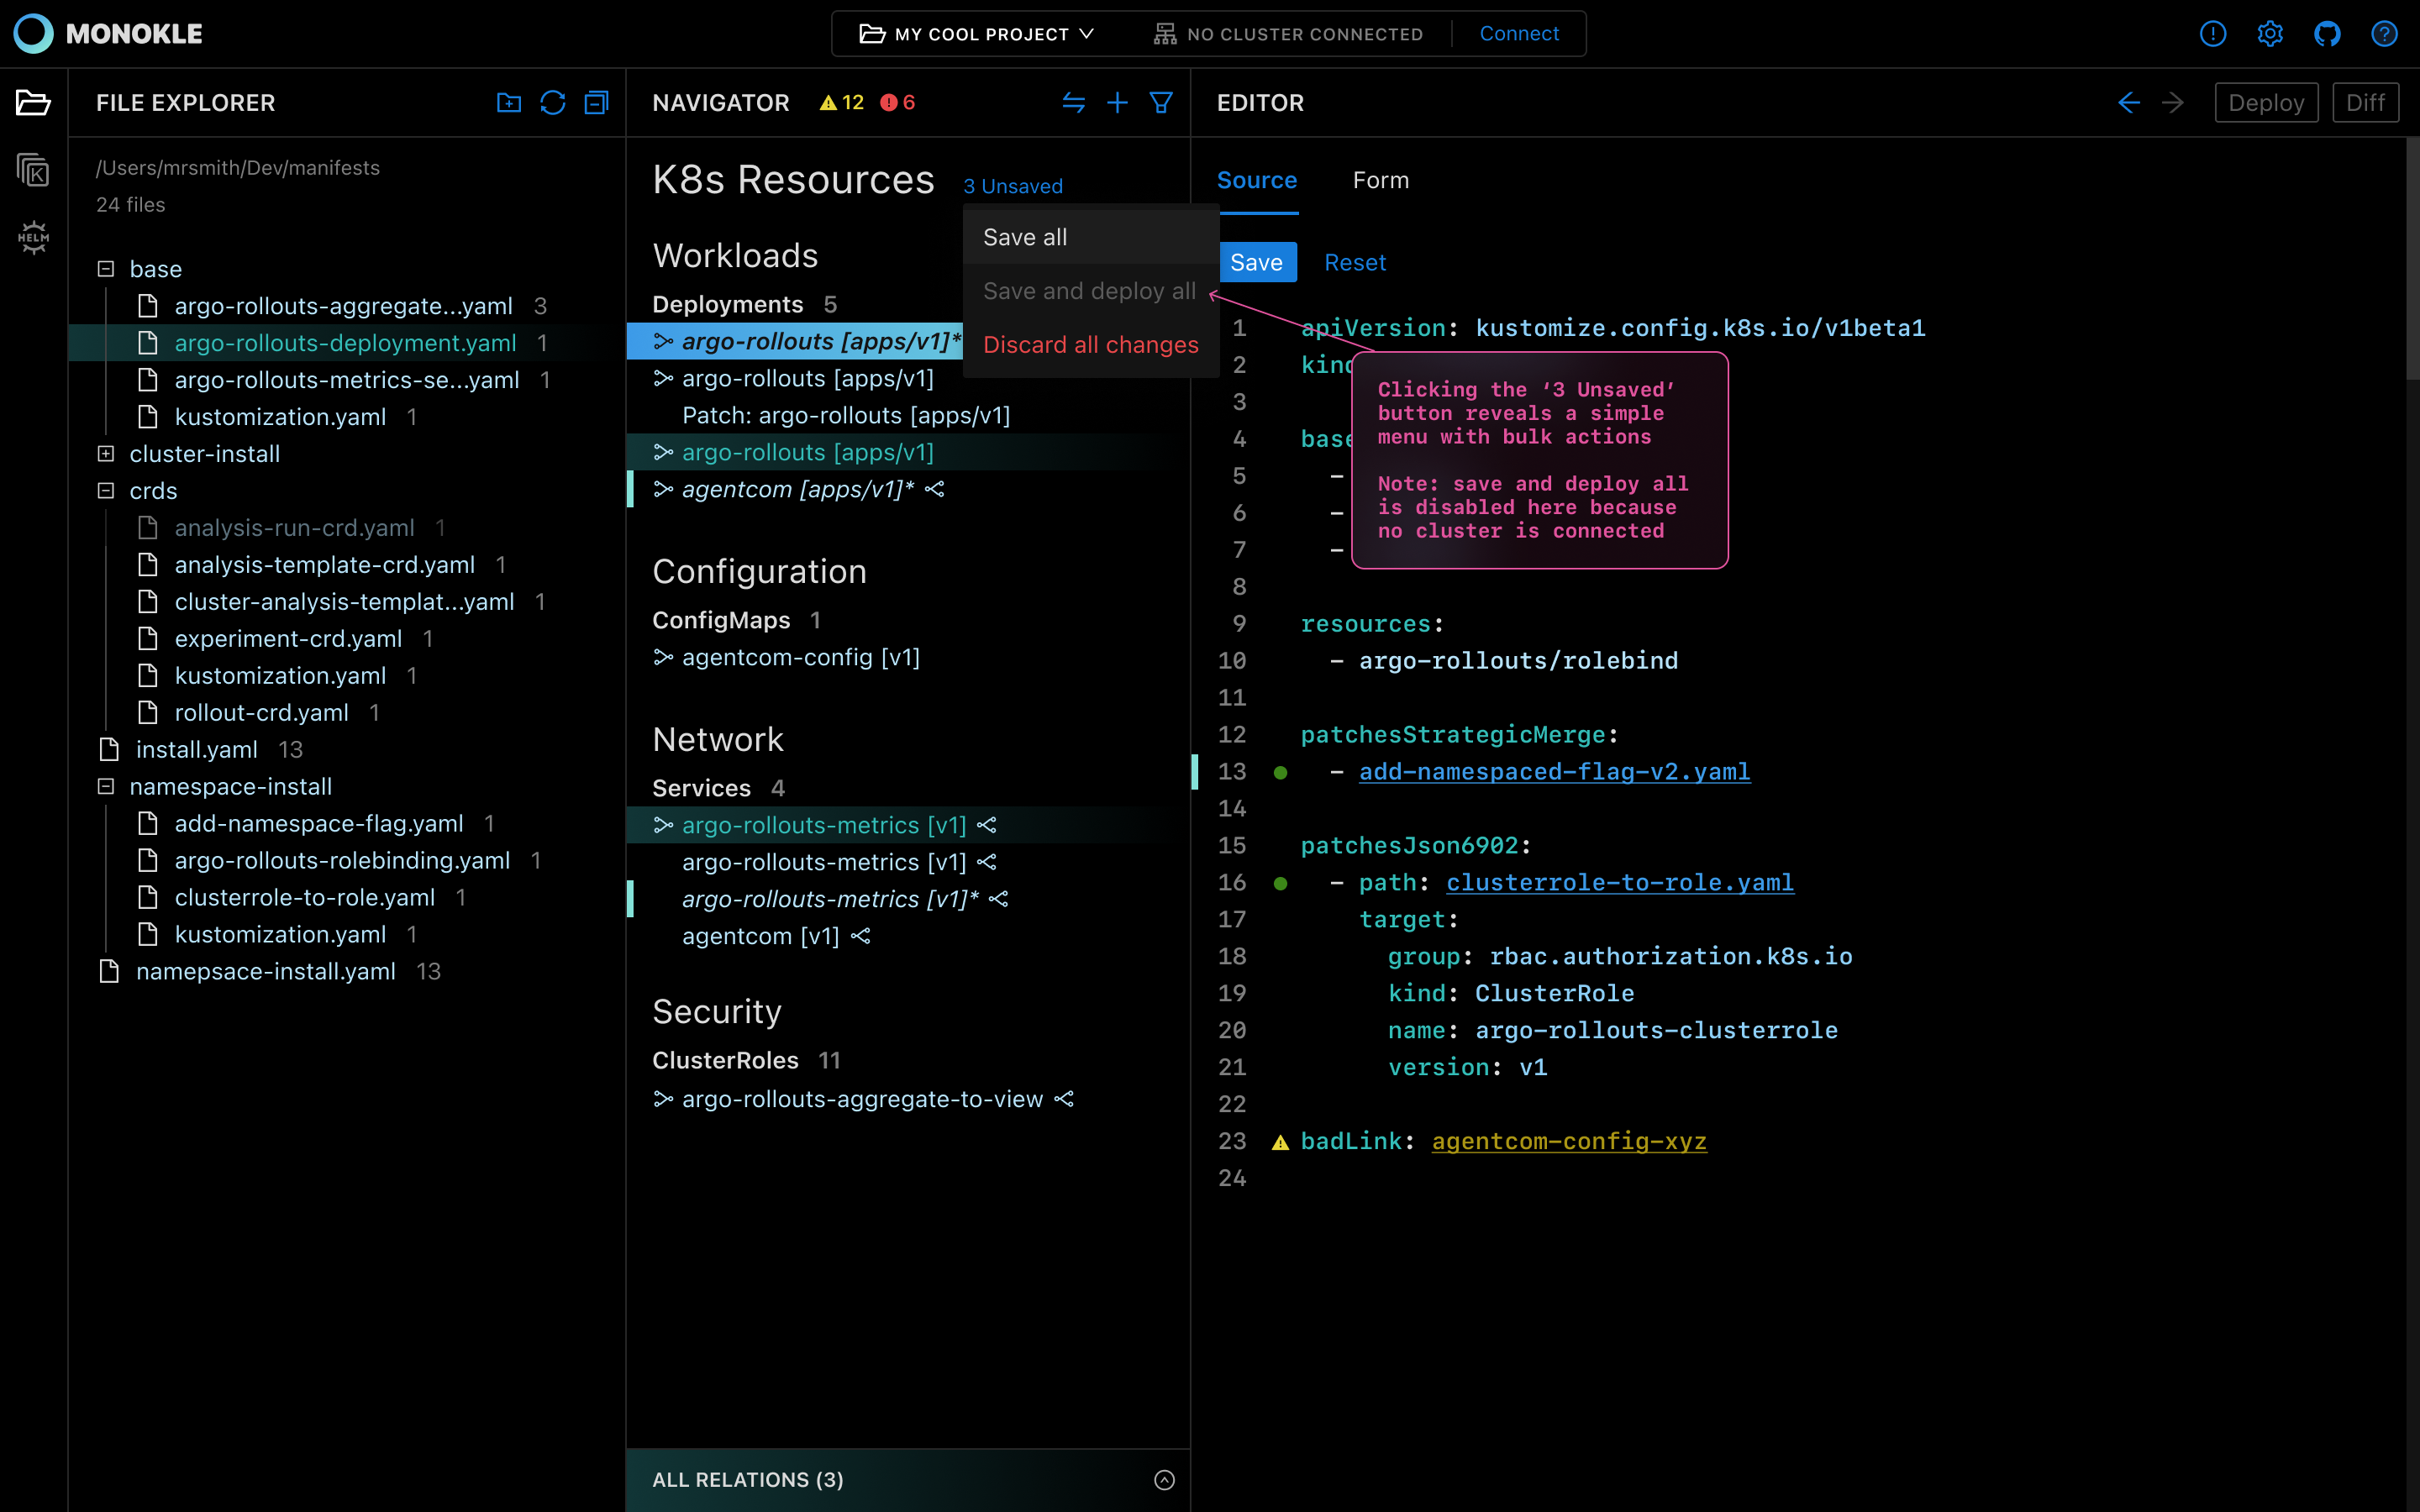Open the Kustomize panel in the left sidebar
This screenshot has height=1512, width=2420.
(x=33, y=170)
